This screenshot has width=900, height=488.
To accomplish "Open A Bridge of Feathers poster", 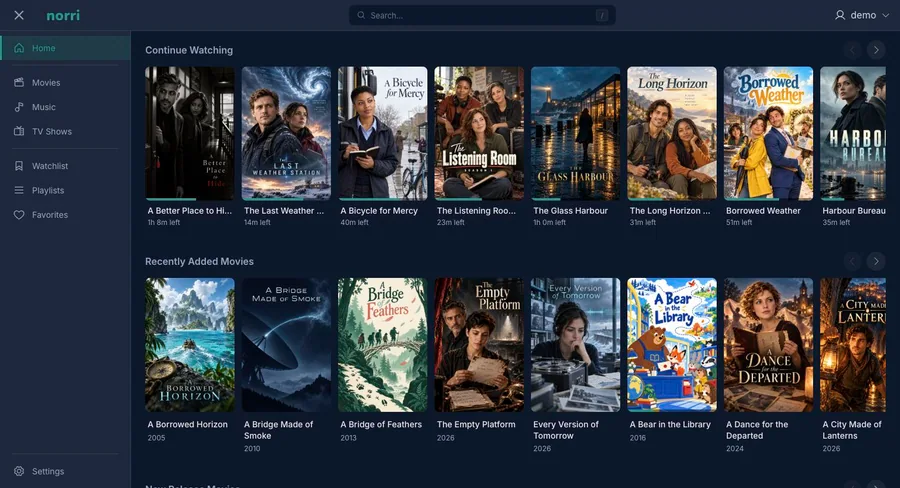I will 383,345.
